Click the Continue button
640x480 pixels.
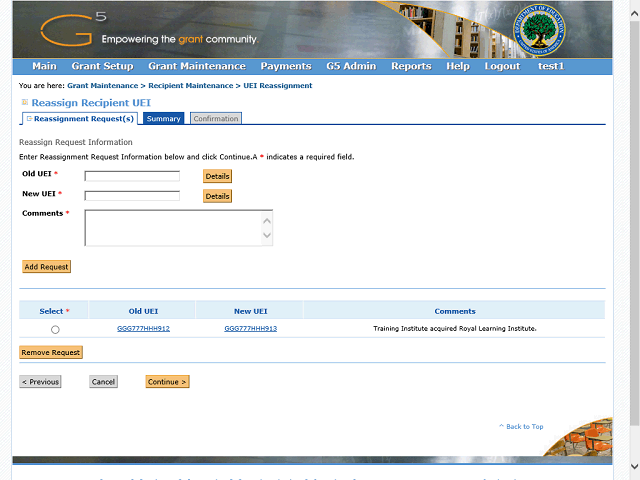[167, 382]
